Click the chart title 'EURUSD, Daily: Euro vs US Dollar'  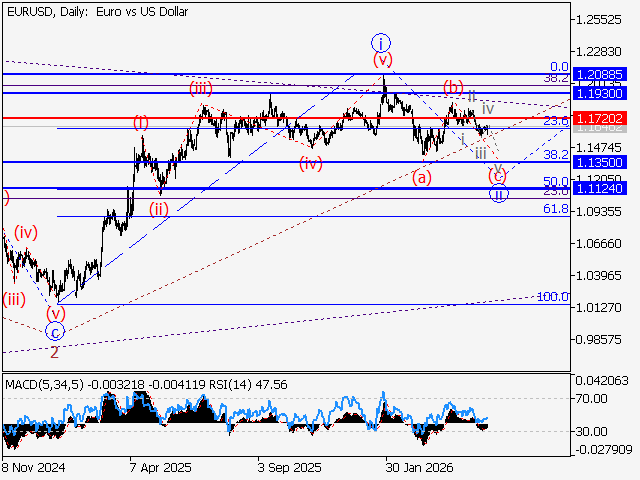(x=98, y=12)
